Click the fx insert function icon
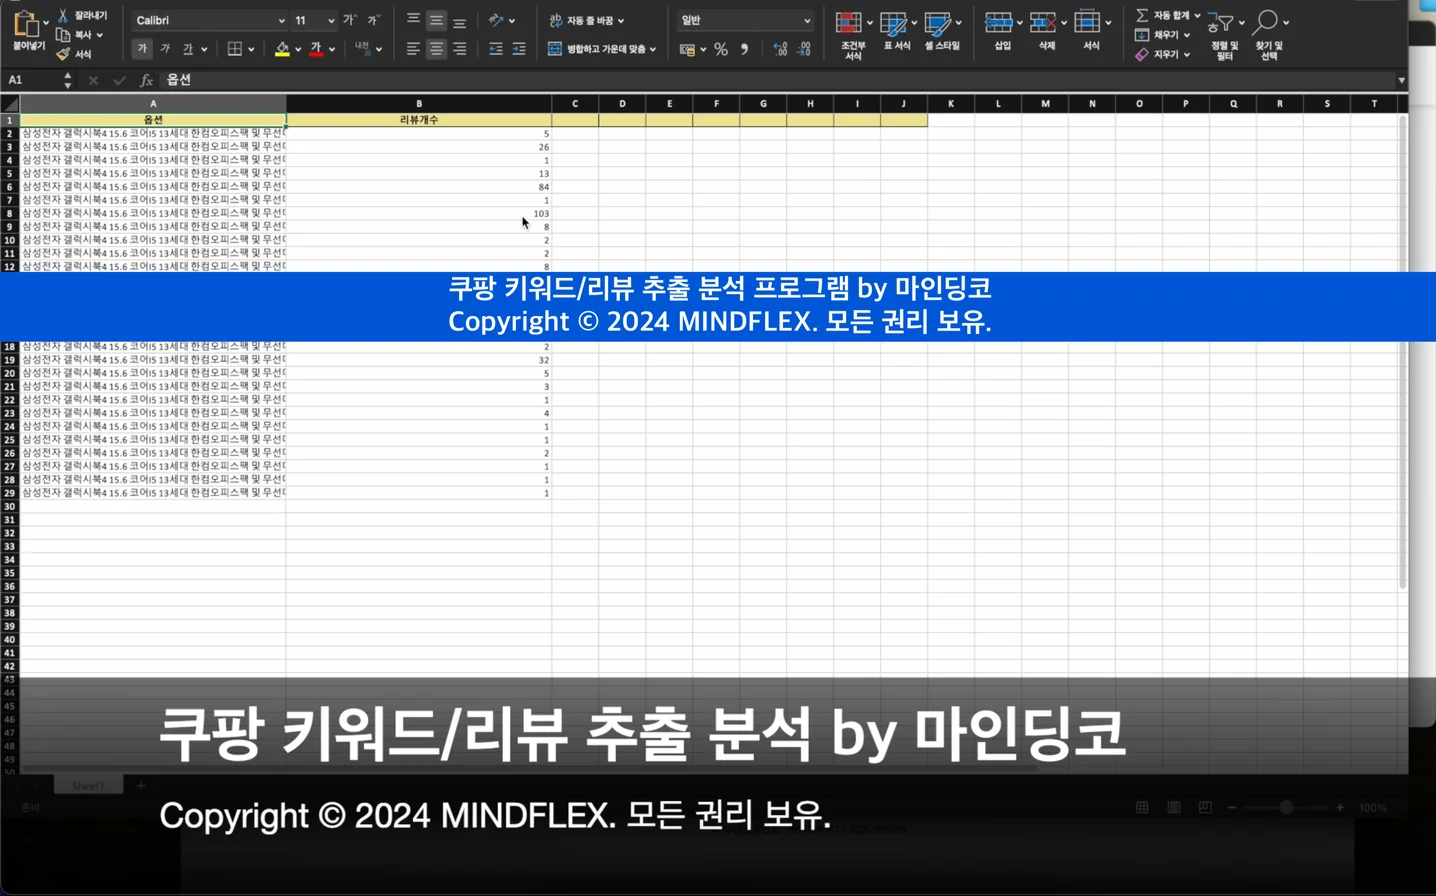 (x=146, y=80)
